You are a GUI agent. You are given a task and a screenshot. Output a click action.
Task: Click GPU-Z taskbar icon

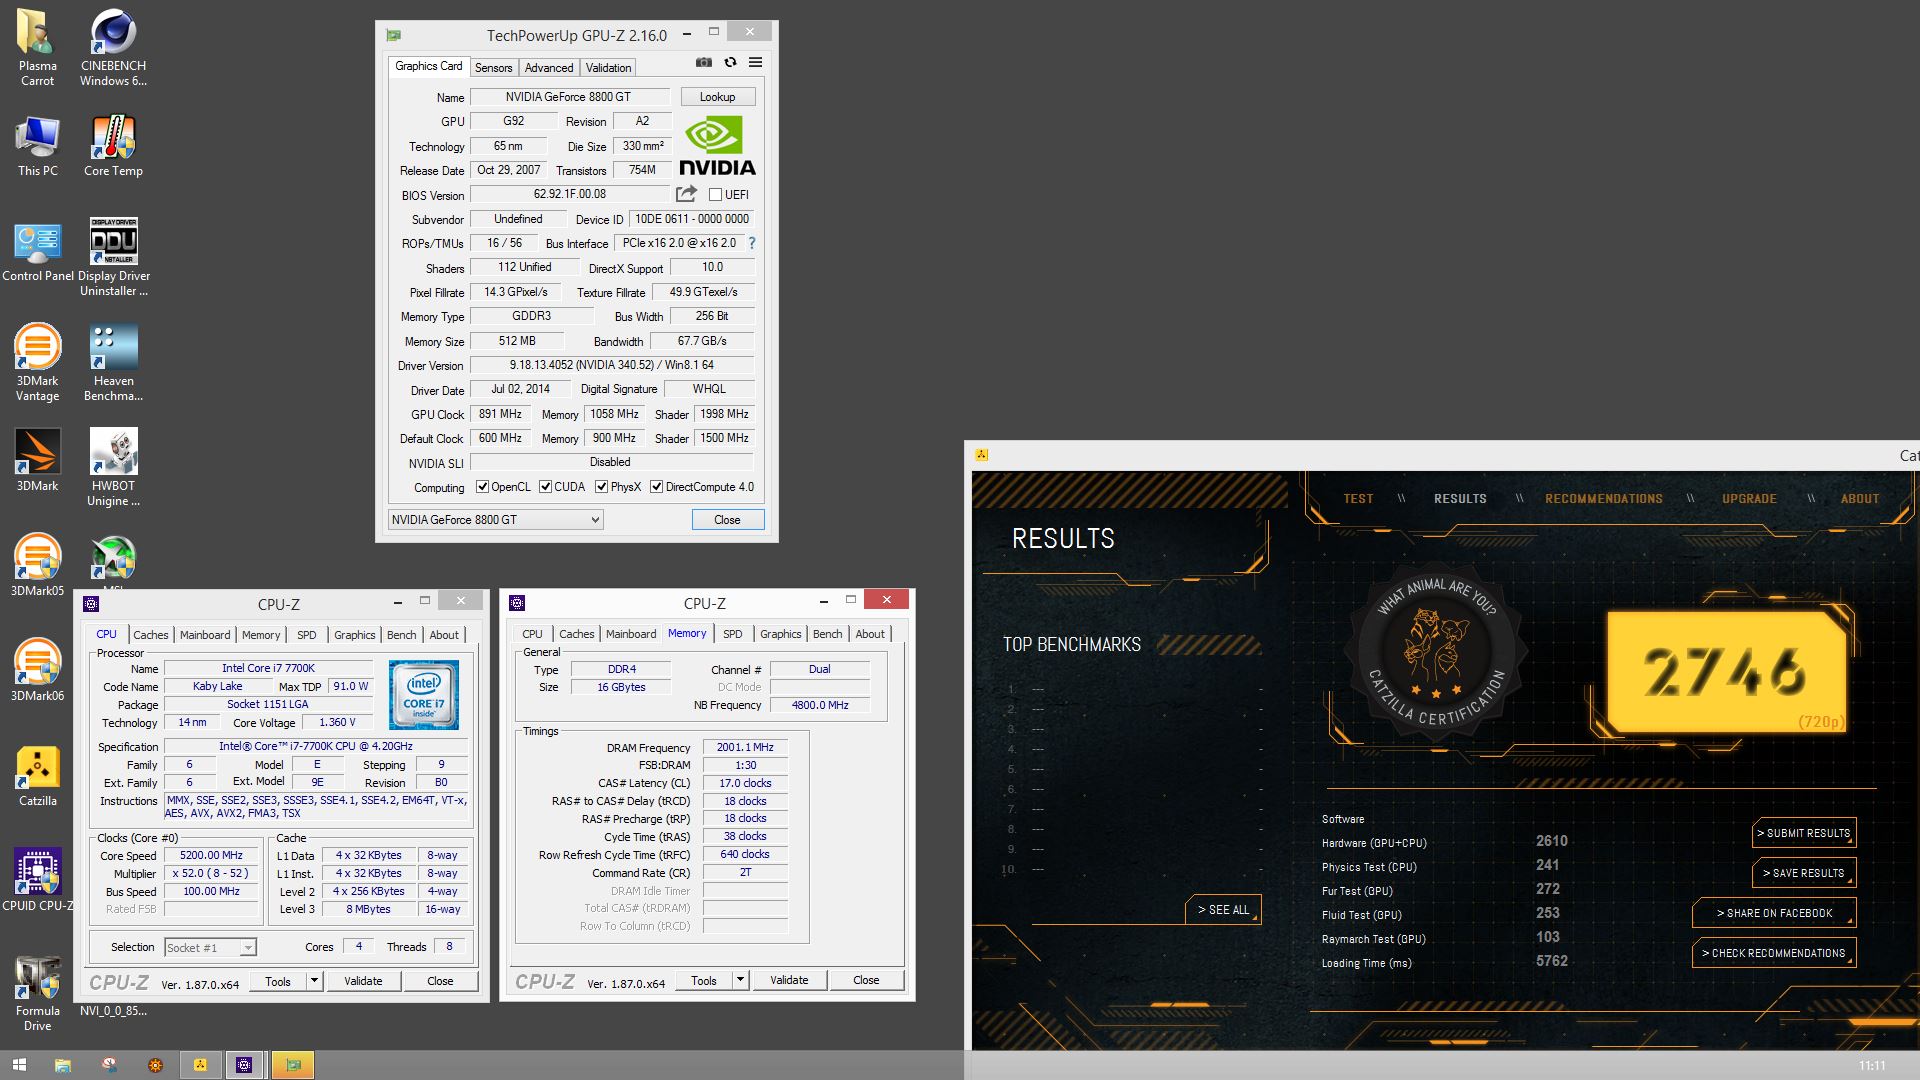tap(293, 1065)
